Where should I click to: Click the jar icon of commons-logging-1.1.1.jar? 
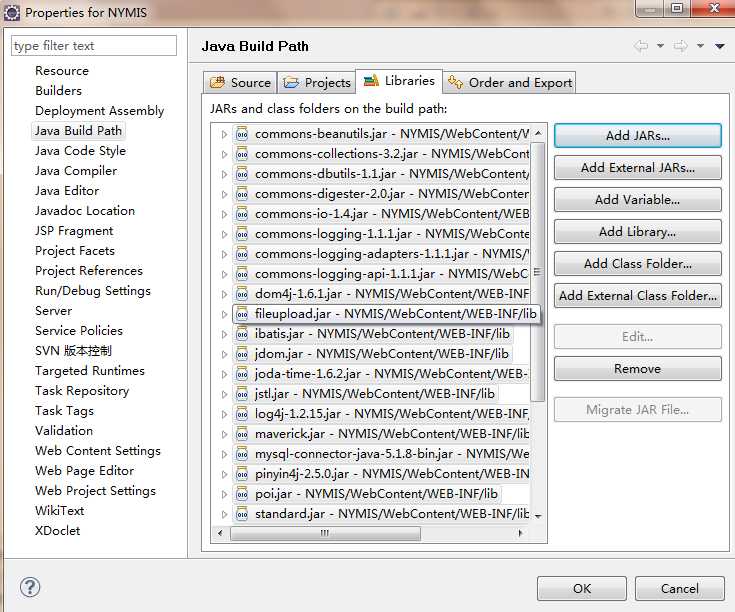point(242,234)
